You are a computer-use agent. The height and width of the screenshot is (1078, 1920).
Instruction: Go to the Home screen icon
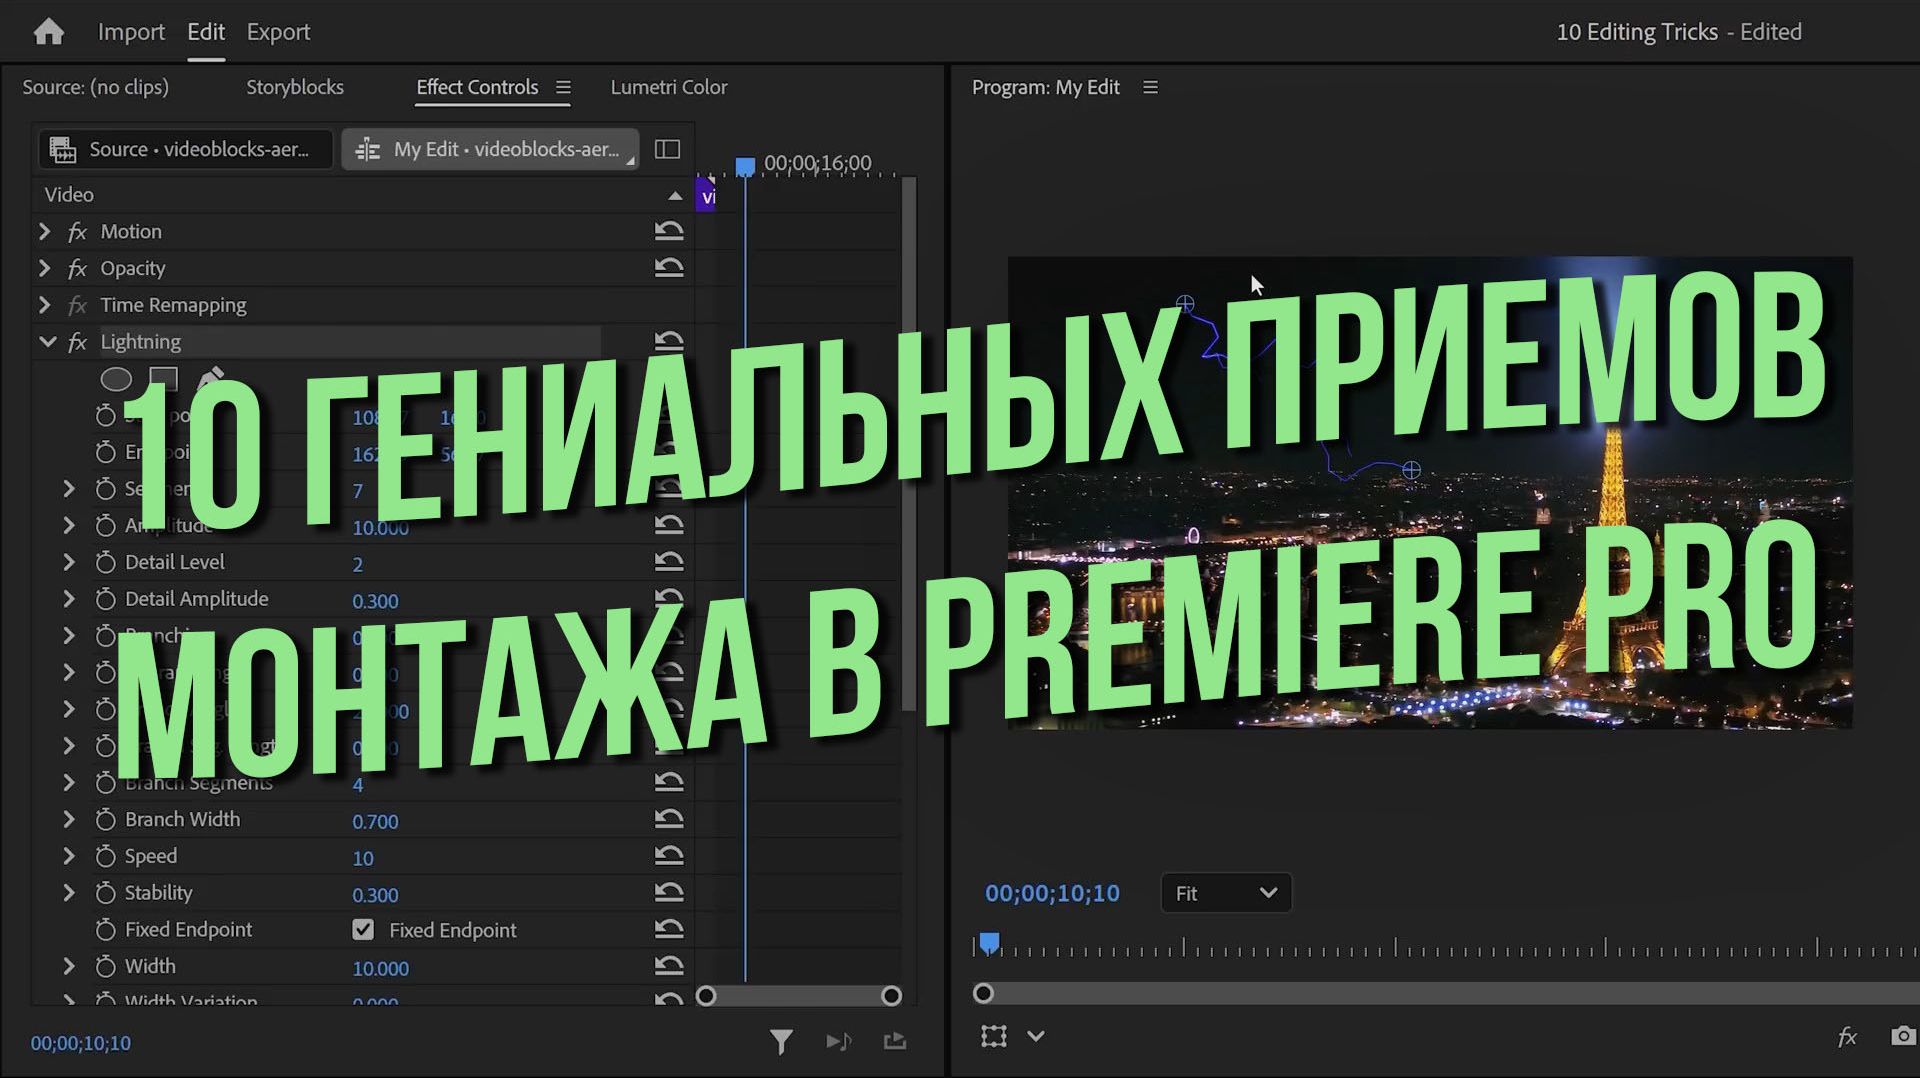pos(48,32)
